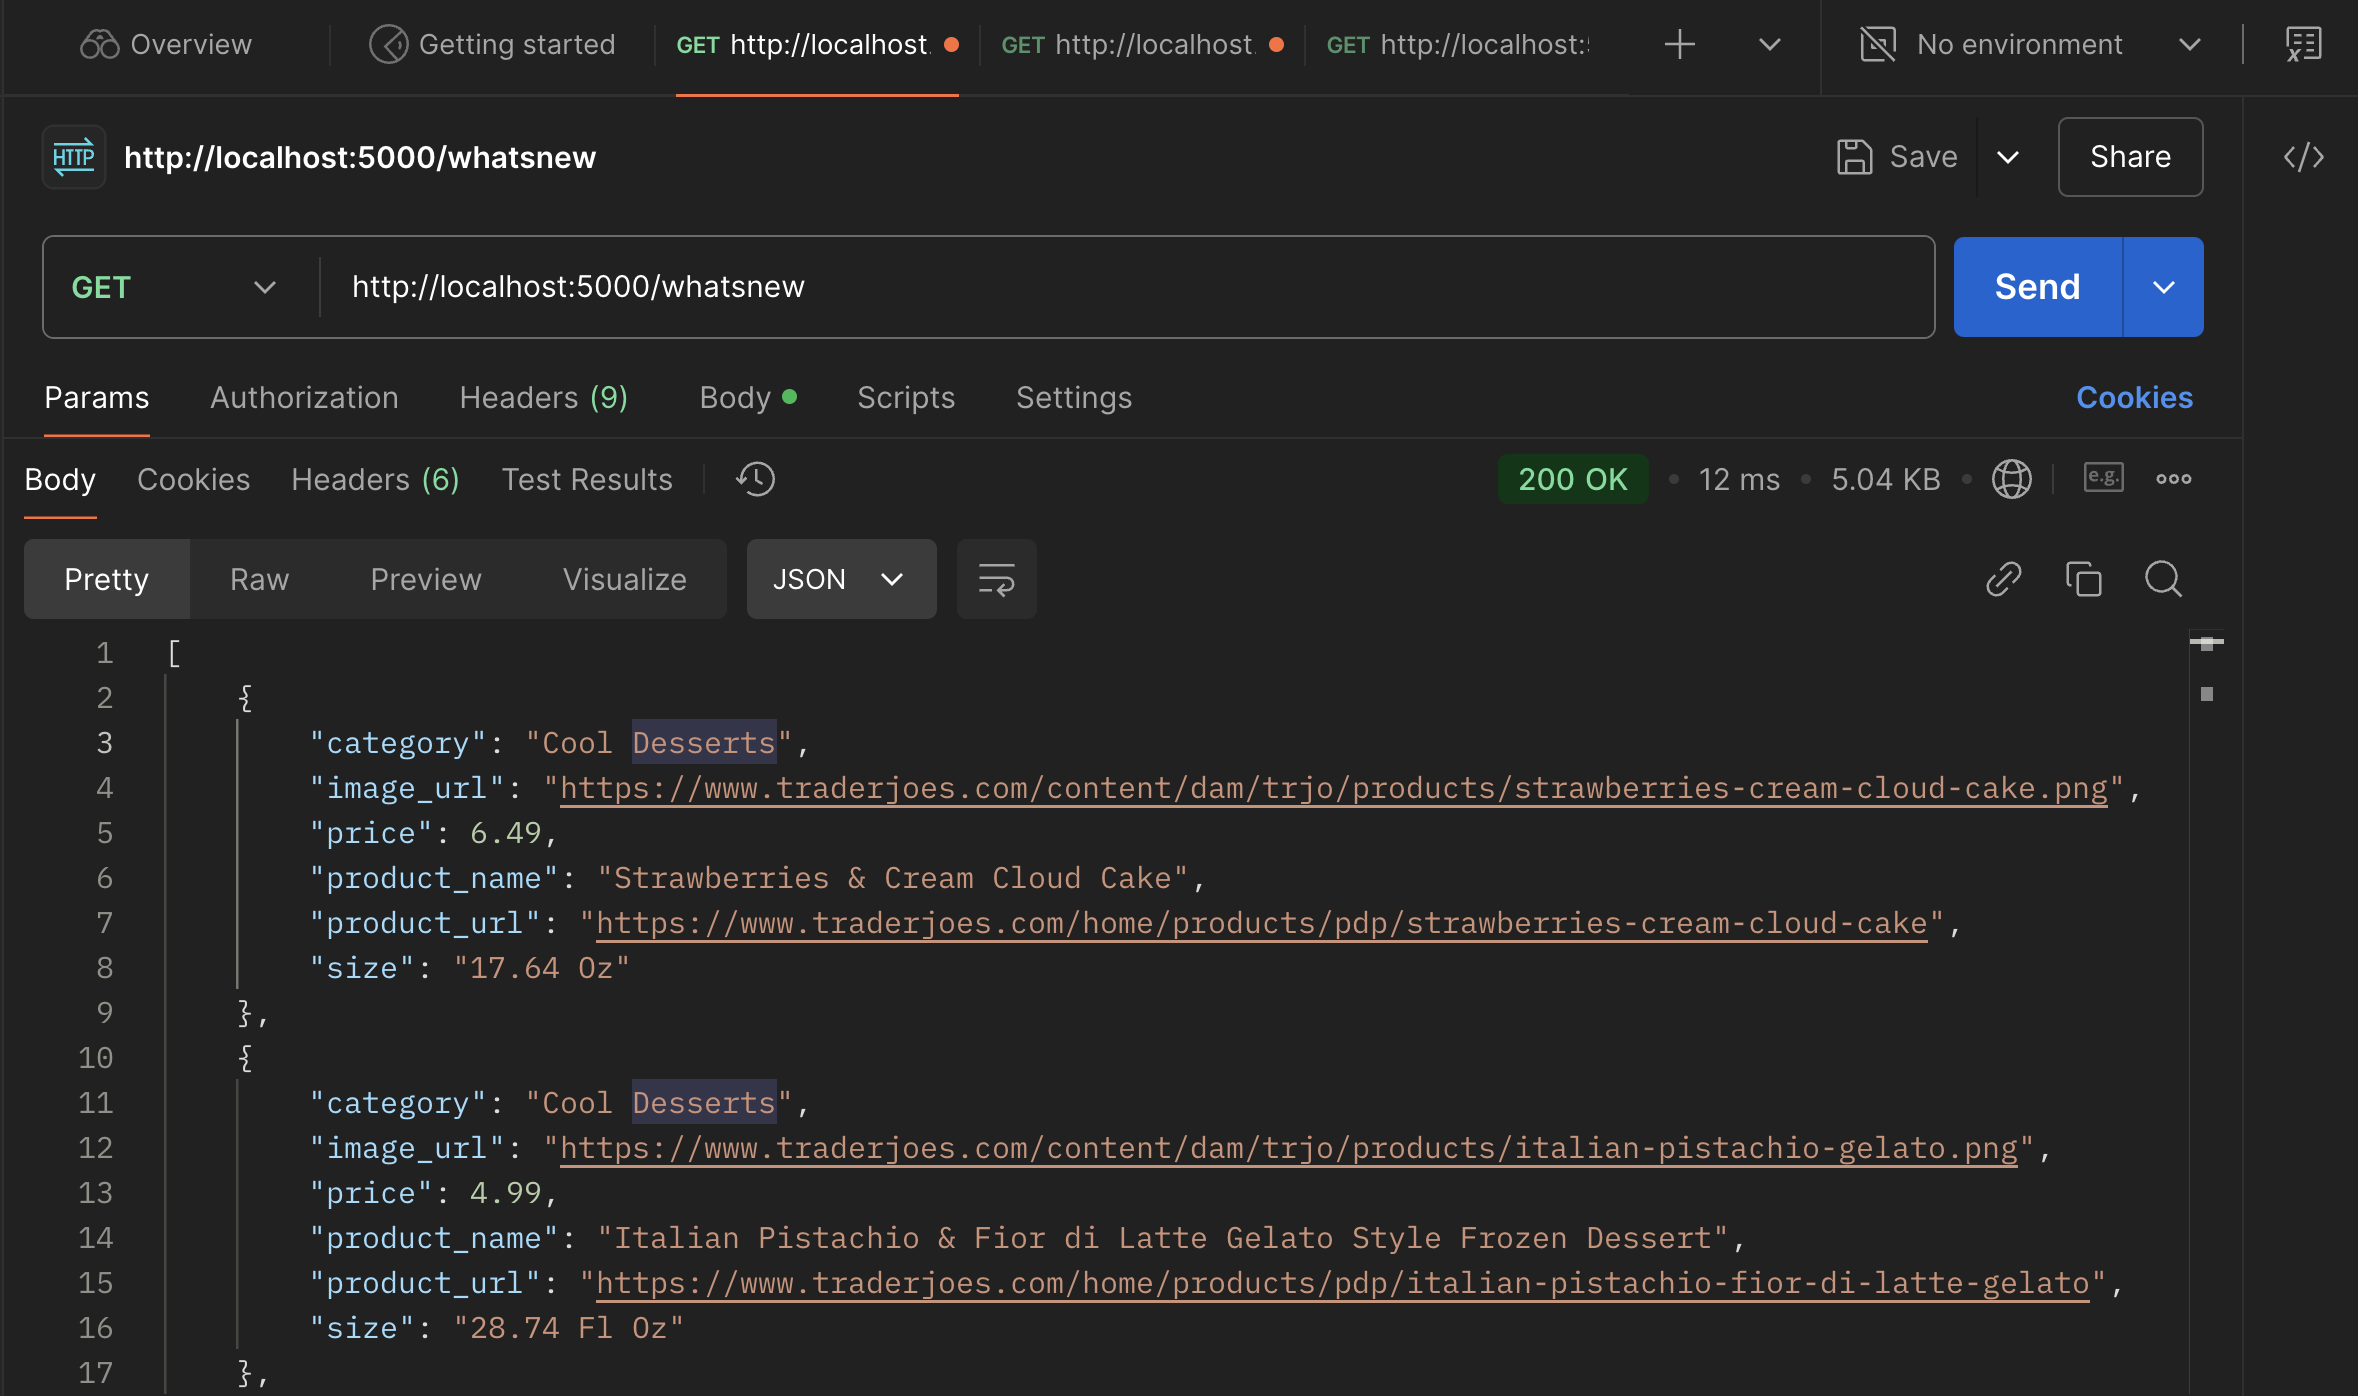
Task: Add a new request tab
Action: (1679, 44)
